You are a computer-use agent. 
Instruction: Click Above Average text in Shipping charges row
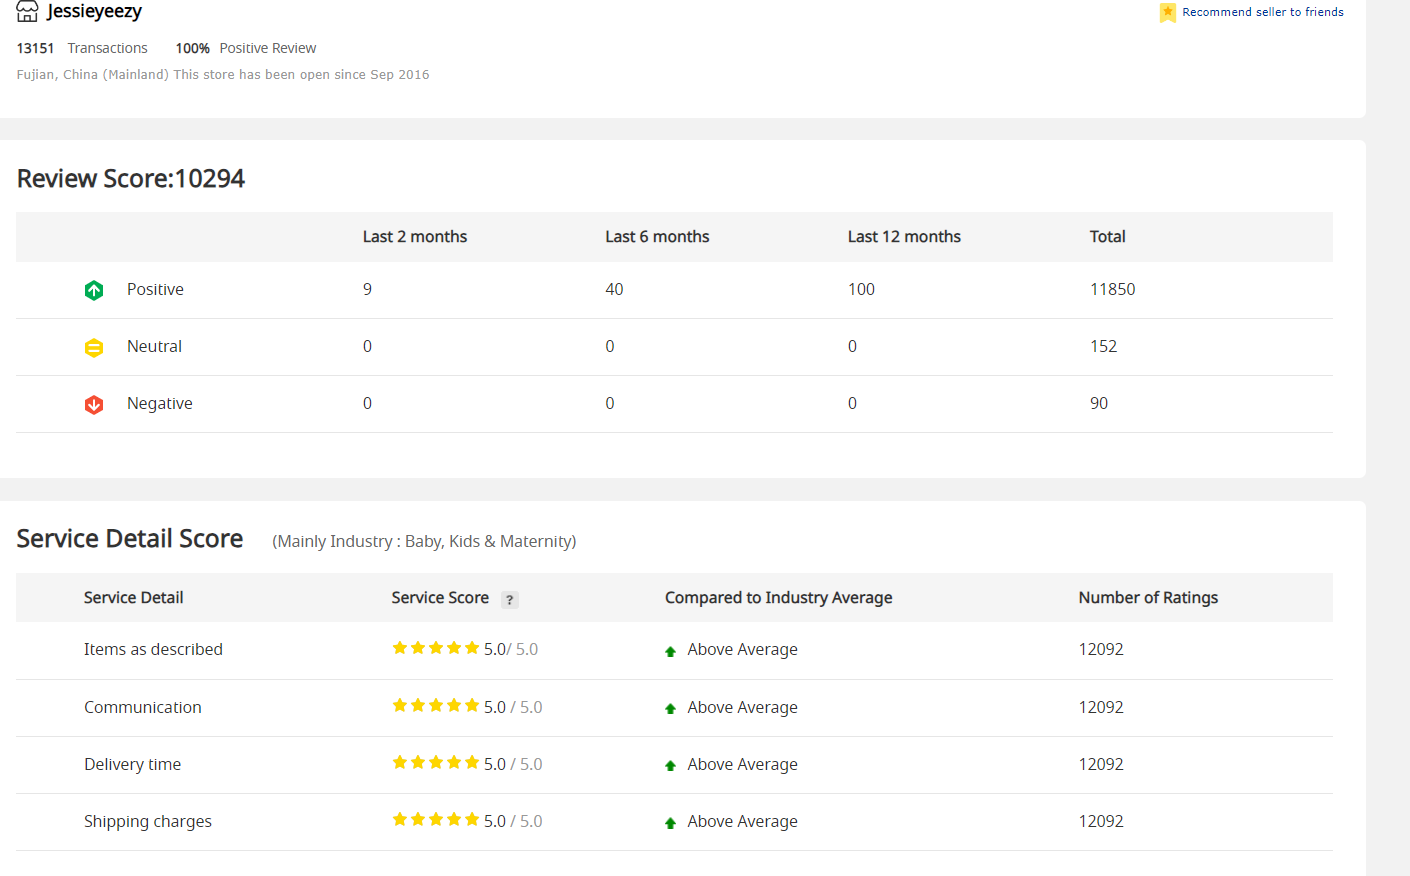[x=743, y=821]
